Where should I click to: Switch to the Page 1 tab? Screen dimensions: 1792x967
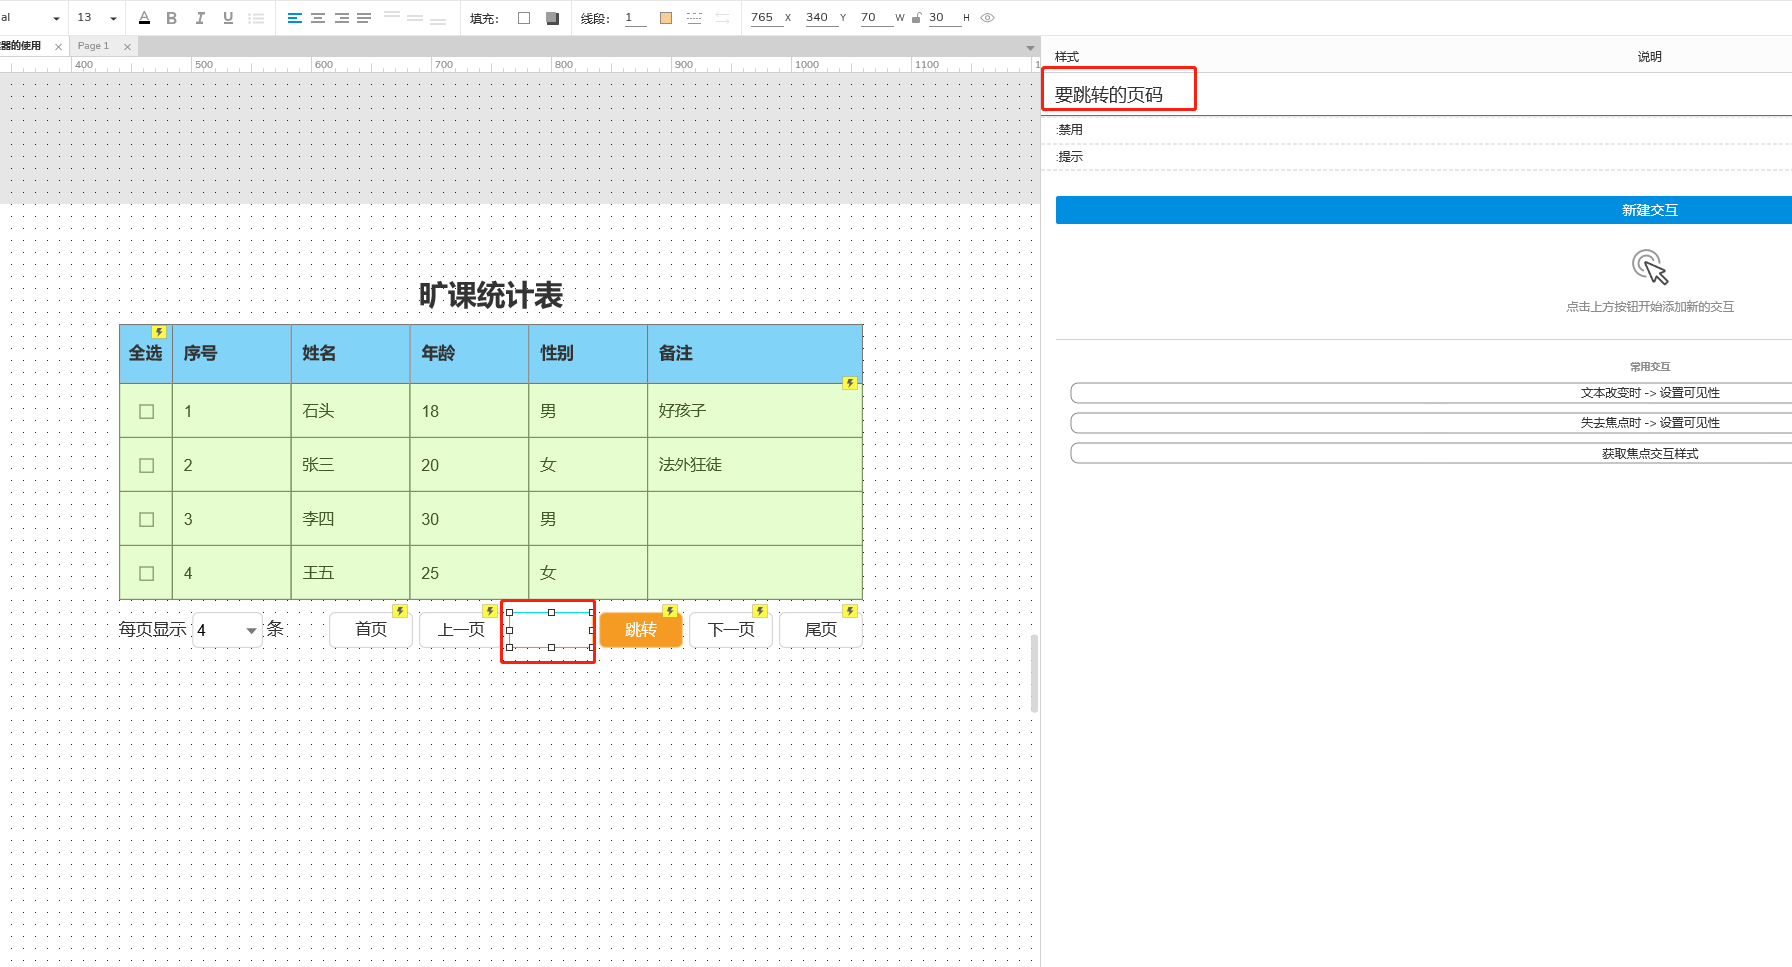pyautogui.click(x=93, y=46)
